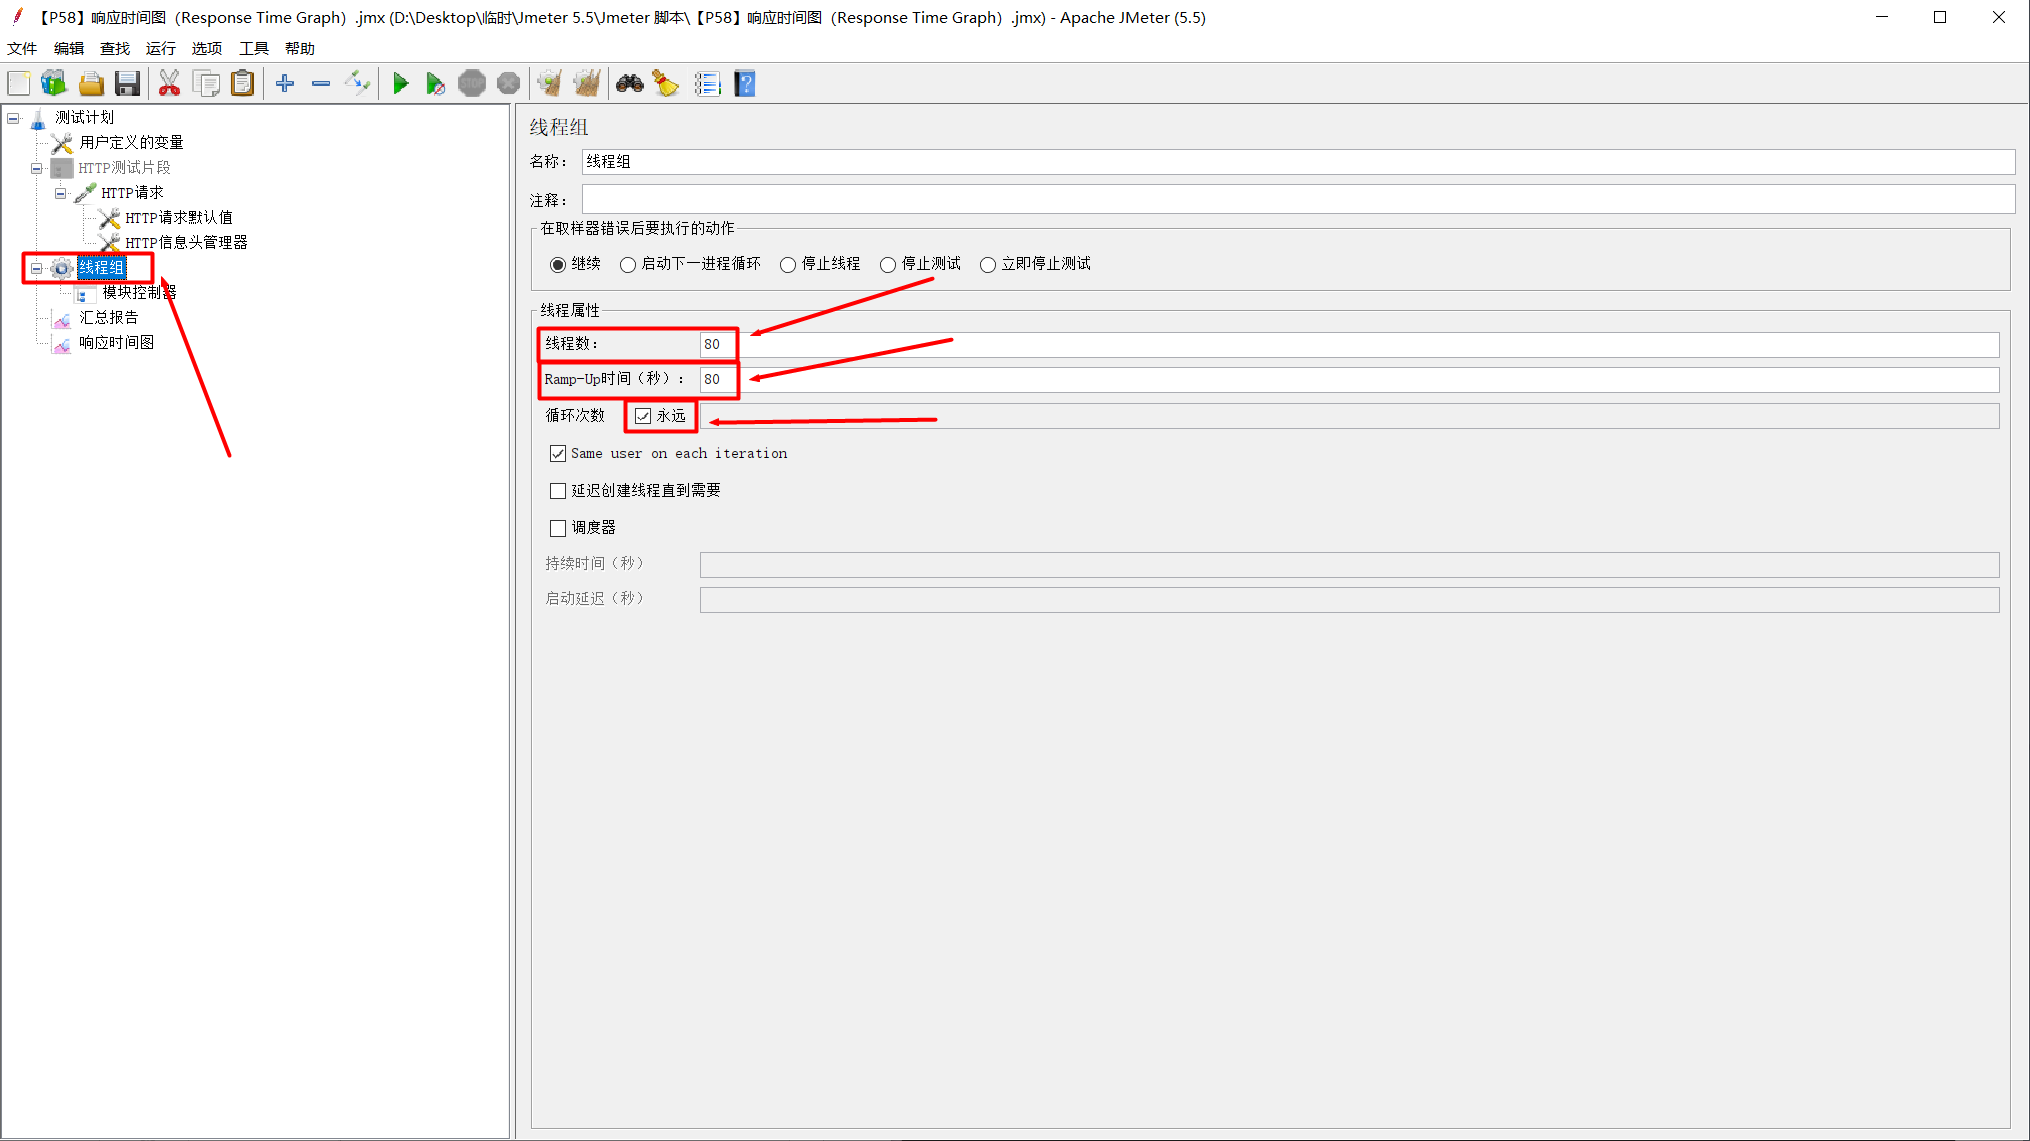Select the HTTP请求默认值 node
The image size is (2030, 1141).
pos(179,218)
